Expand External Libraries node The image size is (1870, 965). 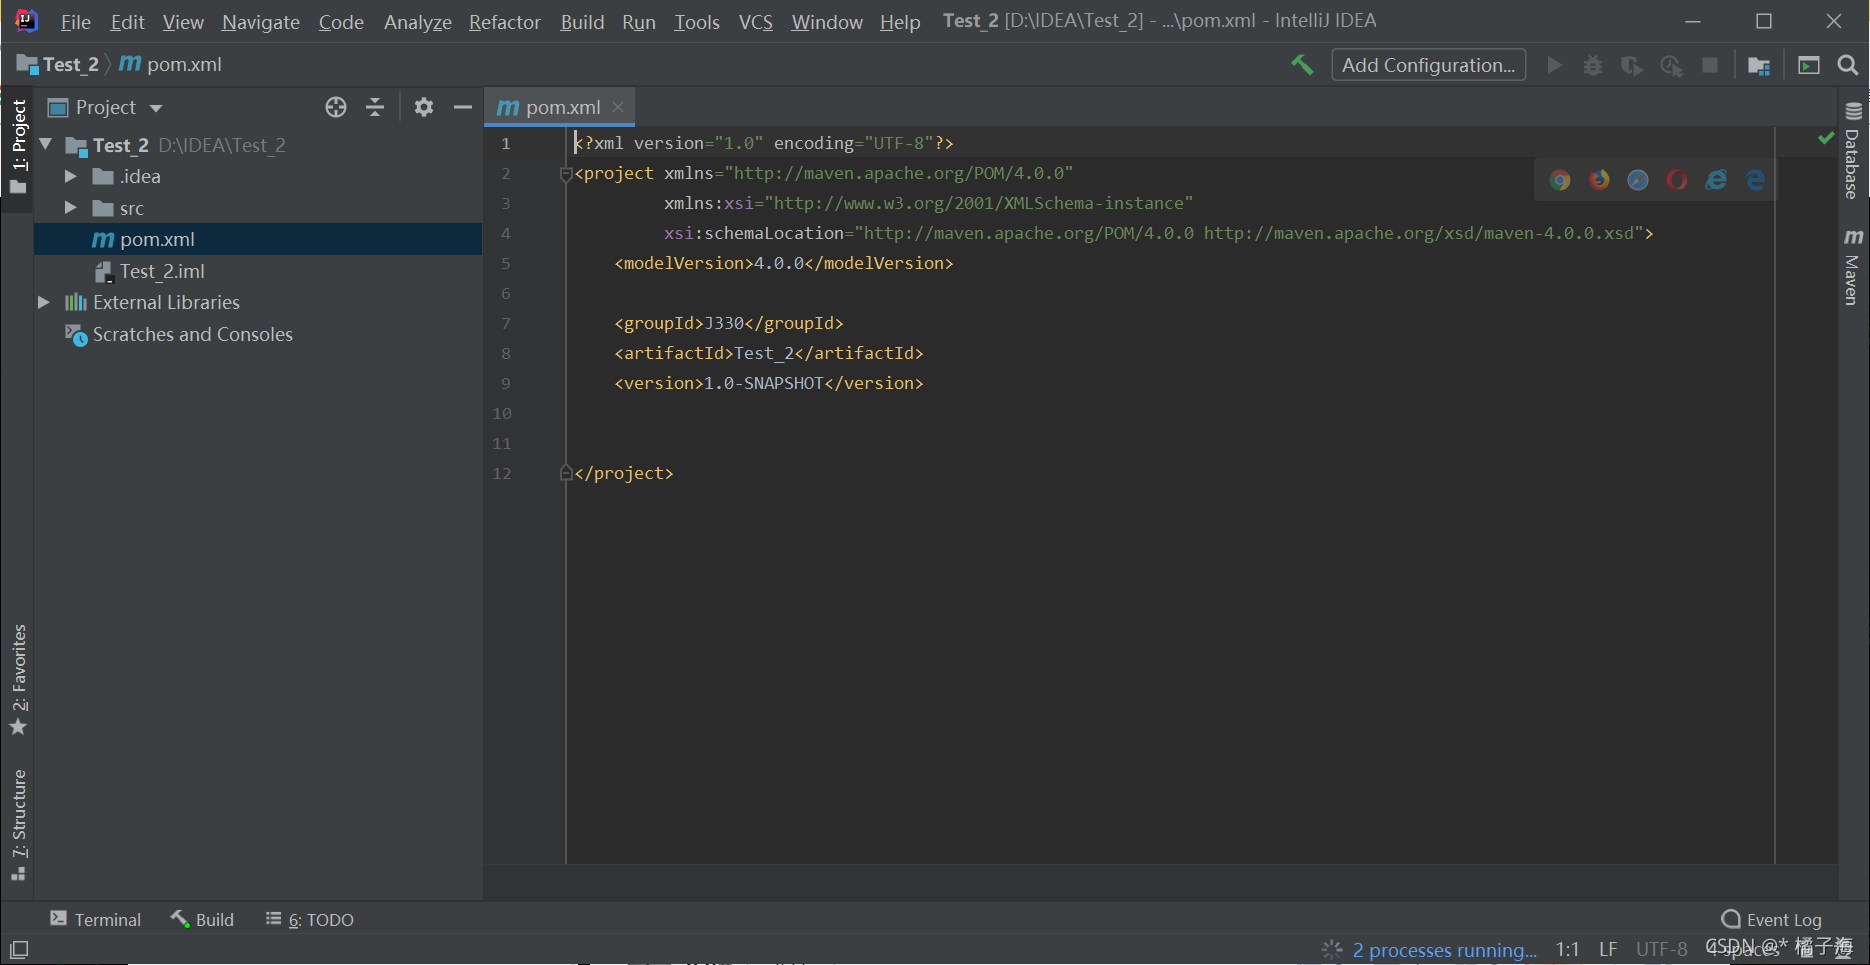click(x=43, y=302)
